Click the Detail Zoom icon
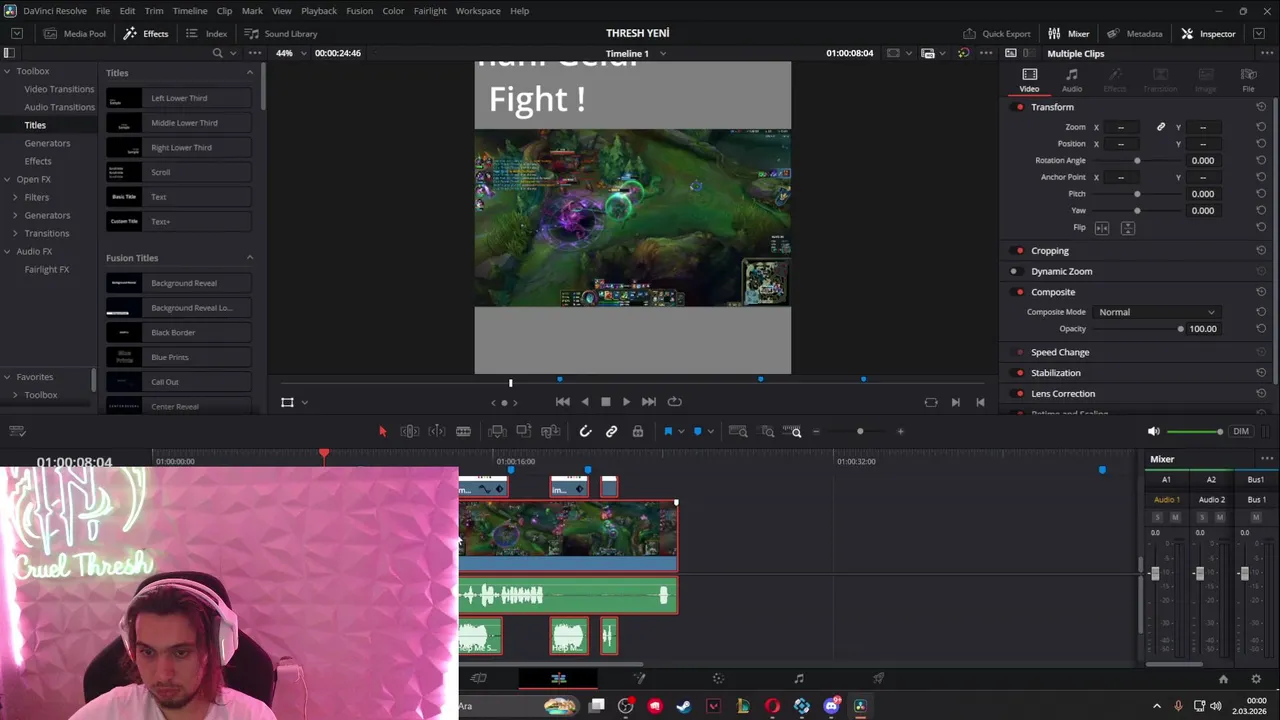Viewport: 1280px width, 720px height. tap(767, 431)
